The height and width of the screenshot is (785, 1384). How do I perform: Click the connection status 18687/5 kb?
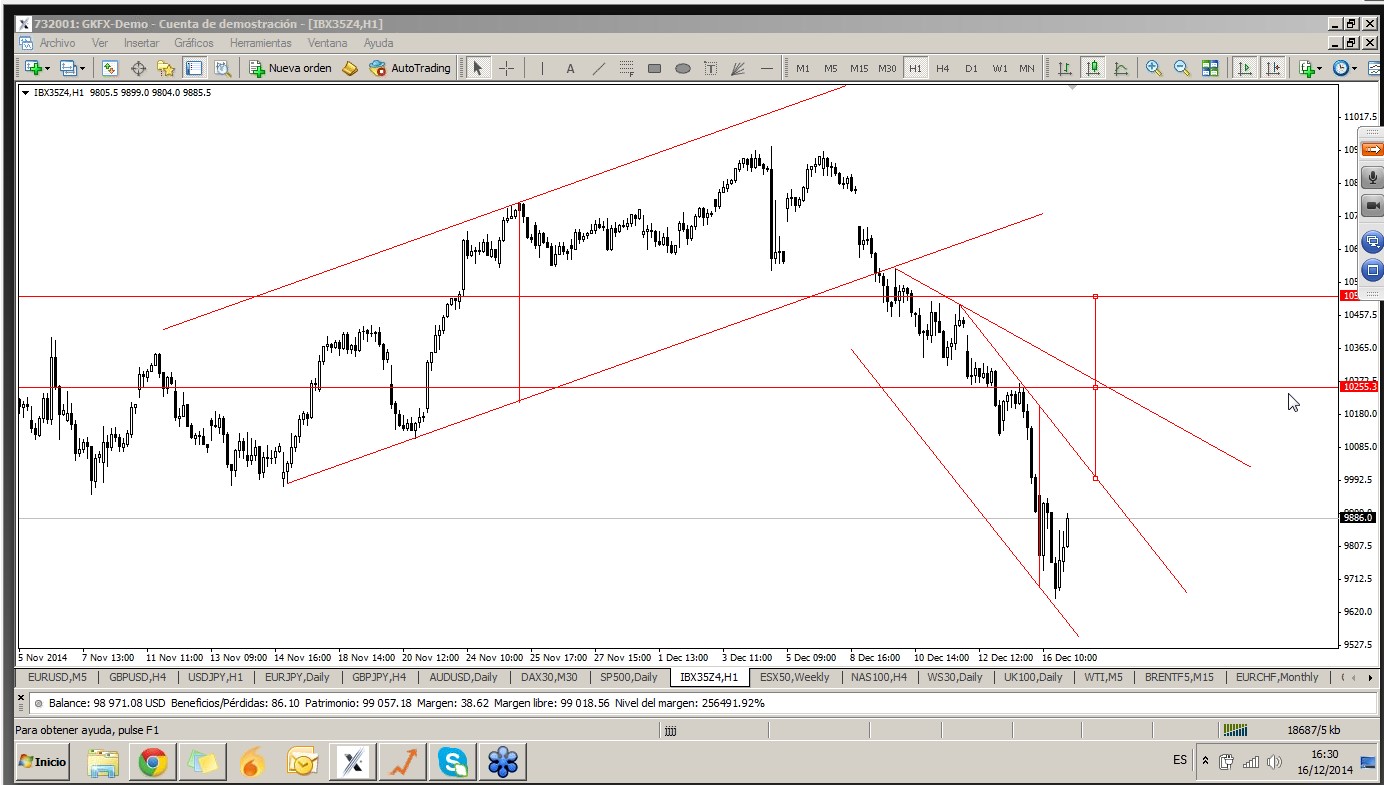pyautogui.click(x=1314, y=731)
